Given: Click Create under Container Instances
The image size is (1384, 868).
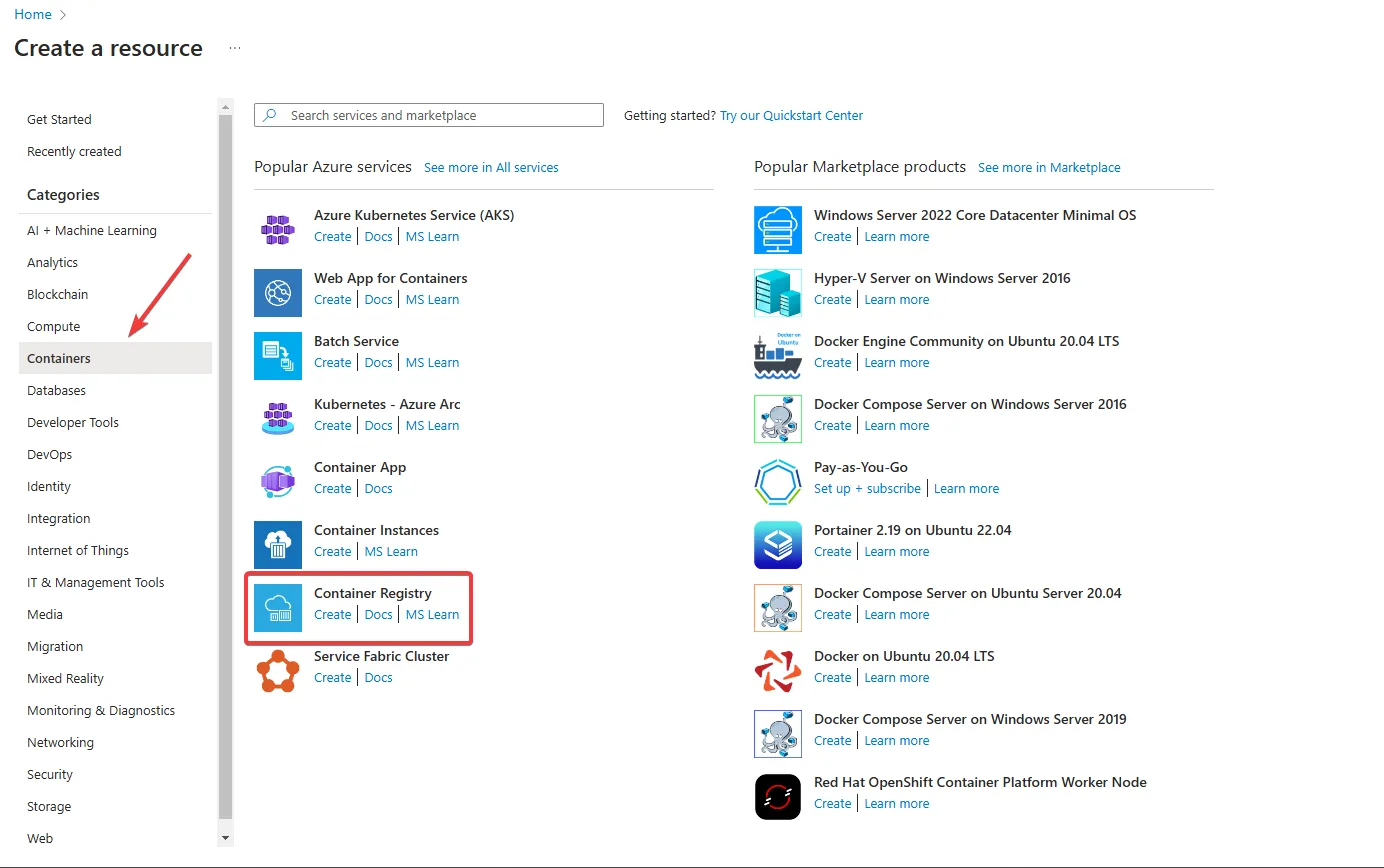Looking at the screenshot, I should tap(333, 551).
